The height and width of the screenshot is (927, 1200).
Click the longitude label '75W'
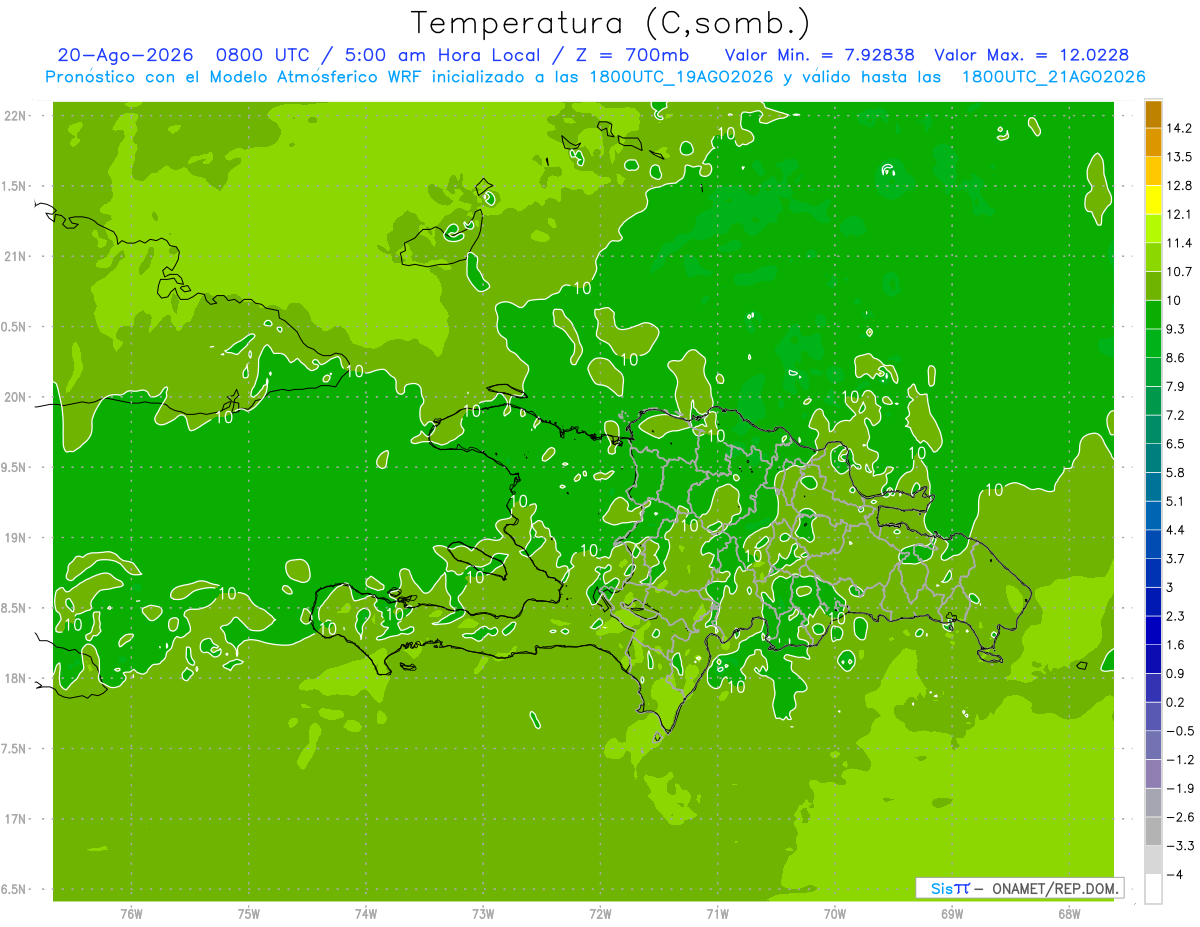coord(249,915)
